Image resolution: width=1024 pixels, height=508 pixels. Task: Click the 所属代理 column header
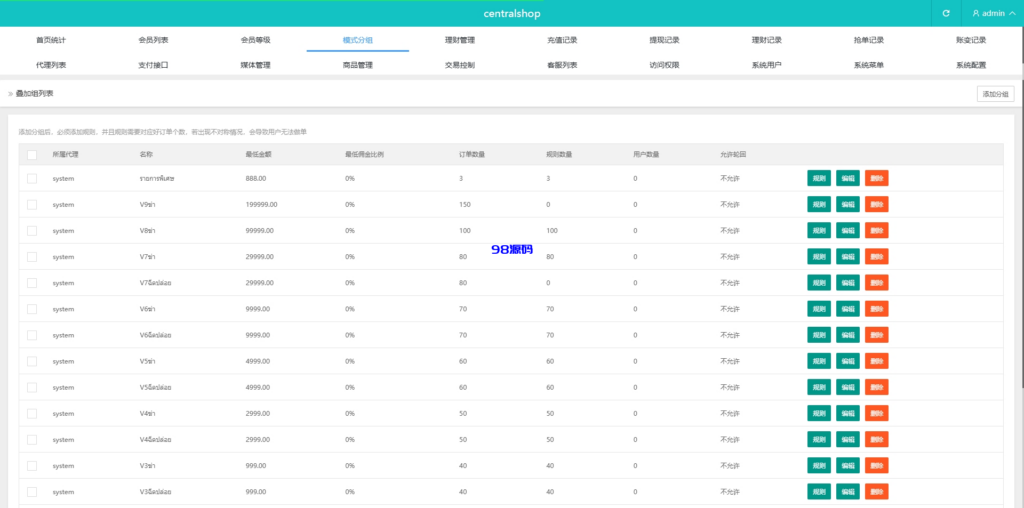65,155
